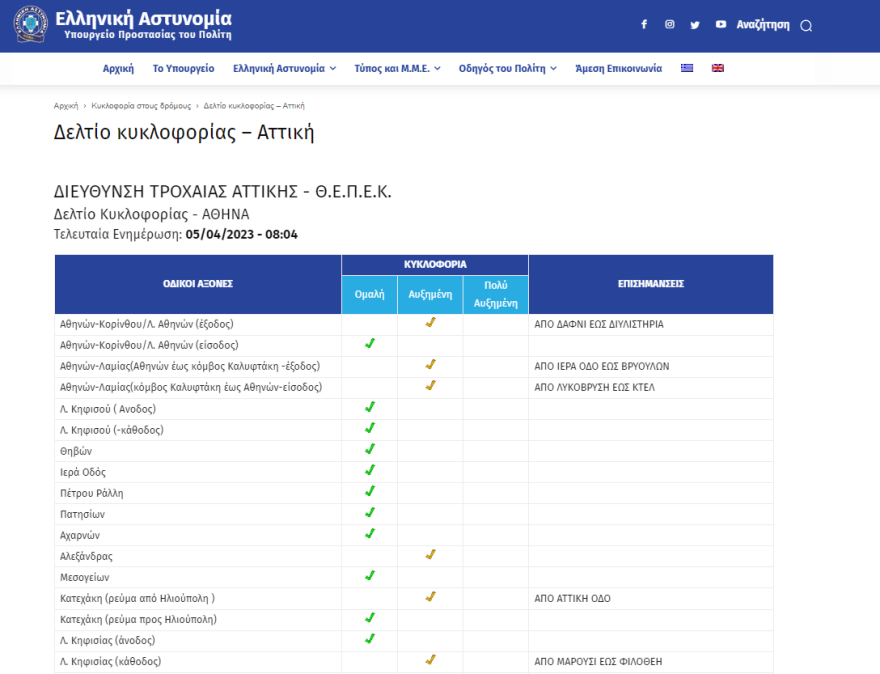Screen dimensions: 880x674
Task: Expand the Τύπος και Μ.Μ.Ε. dropdown
Action: tap(397, 68)
